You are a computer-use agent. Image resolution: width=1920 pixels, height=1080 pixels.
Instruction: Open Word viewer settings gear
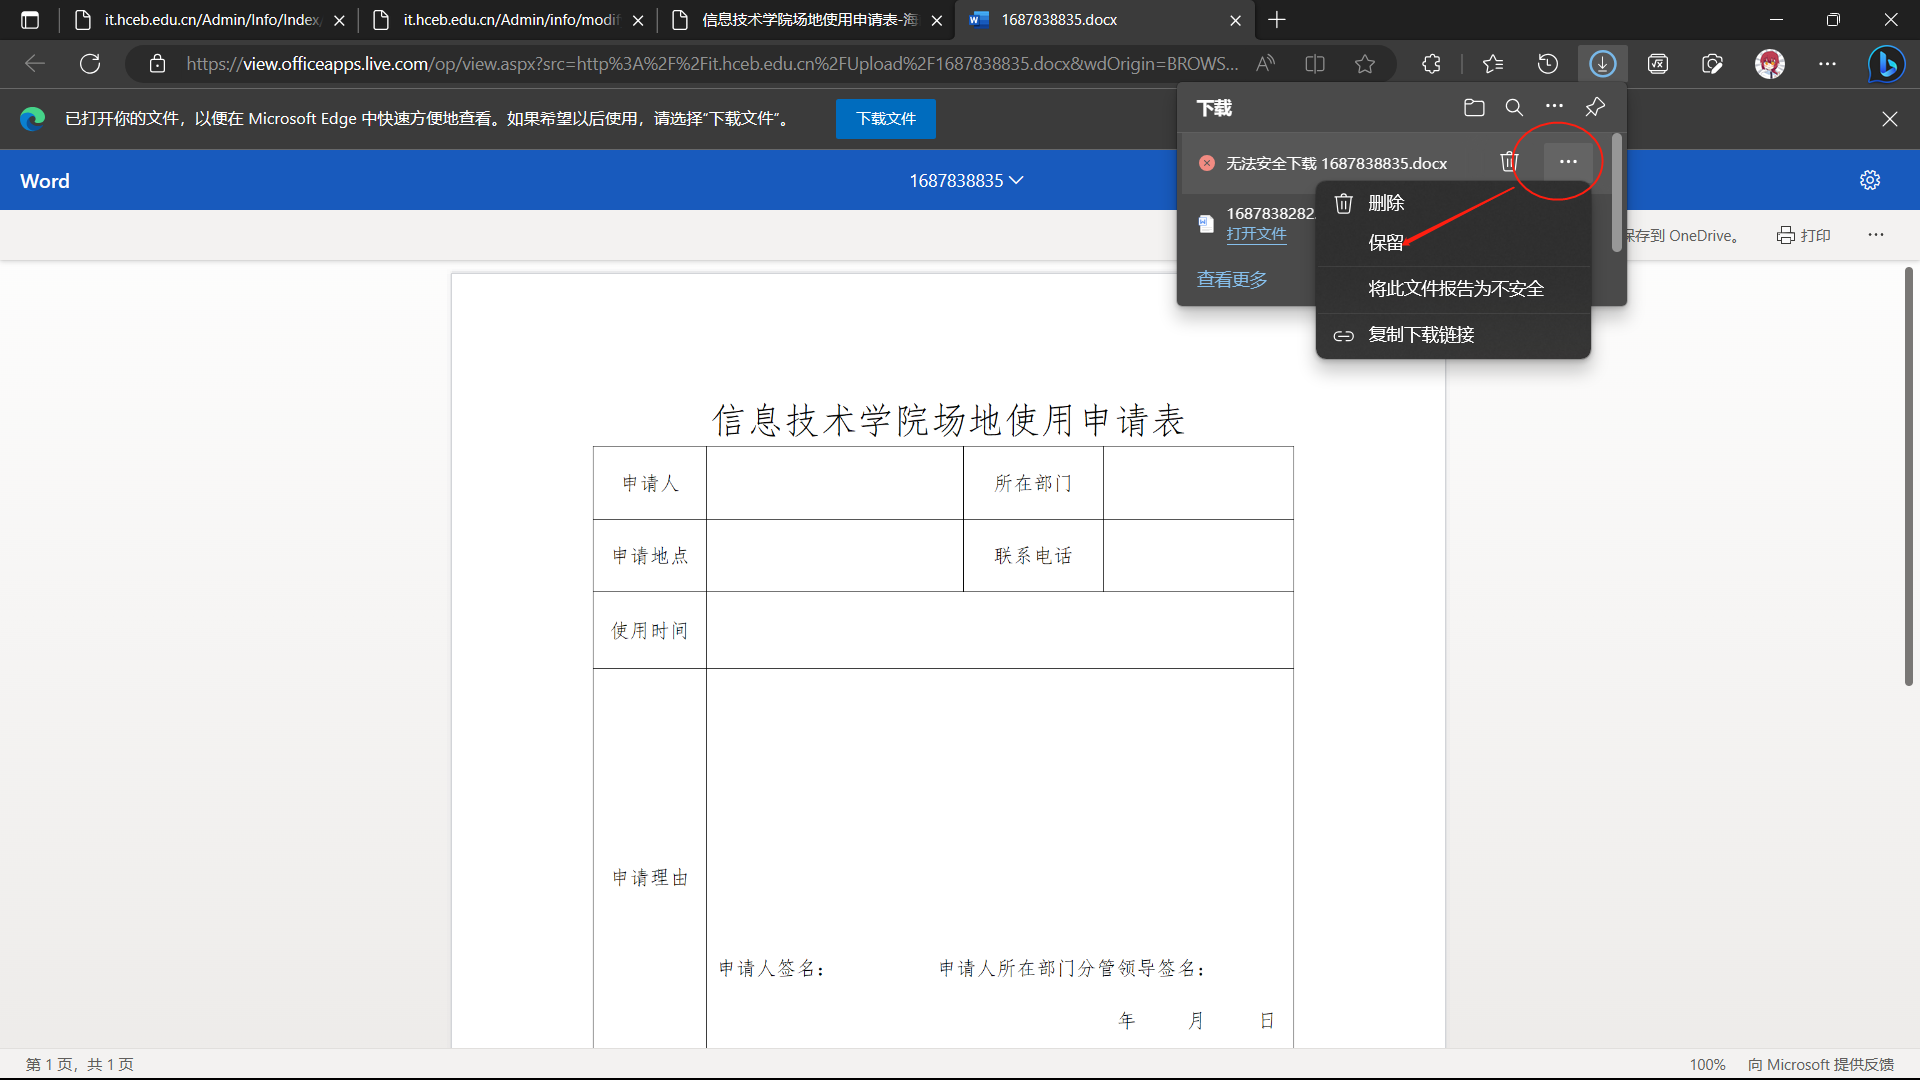(1870, 180)
